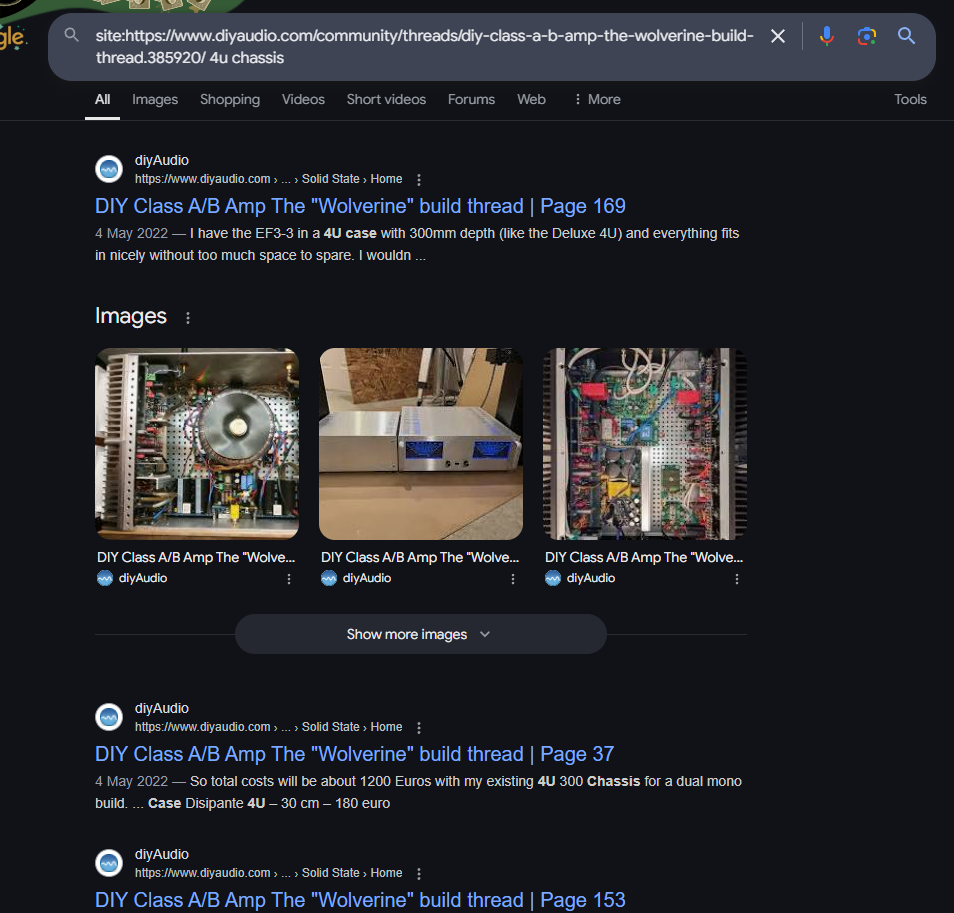The width and height of the screenshot is (954, 913).
Task: Clear the search query with the X icon
Action: click(x=778, y=36)
